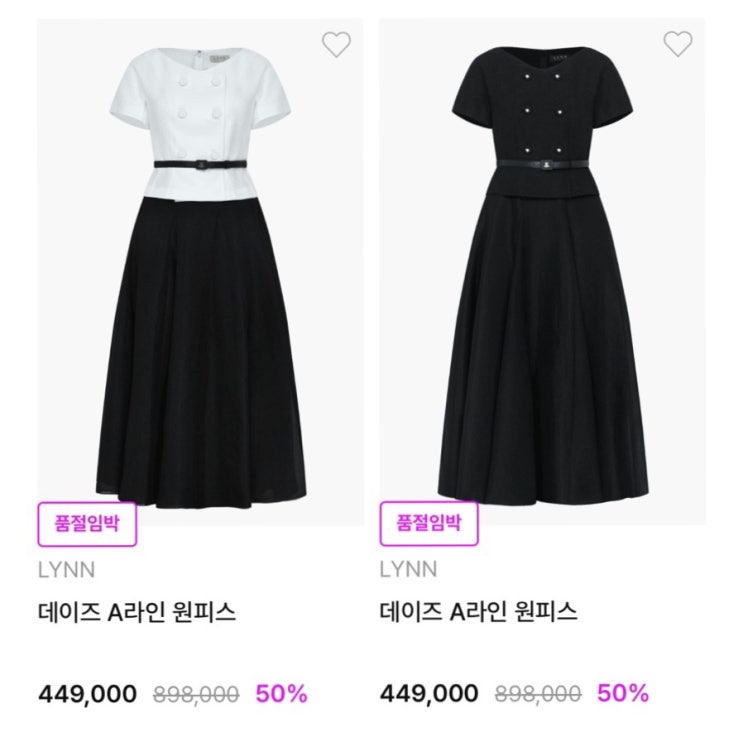Click right 50% discount label

point(623,694)
